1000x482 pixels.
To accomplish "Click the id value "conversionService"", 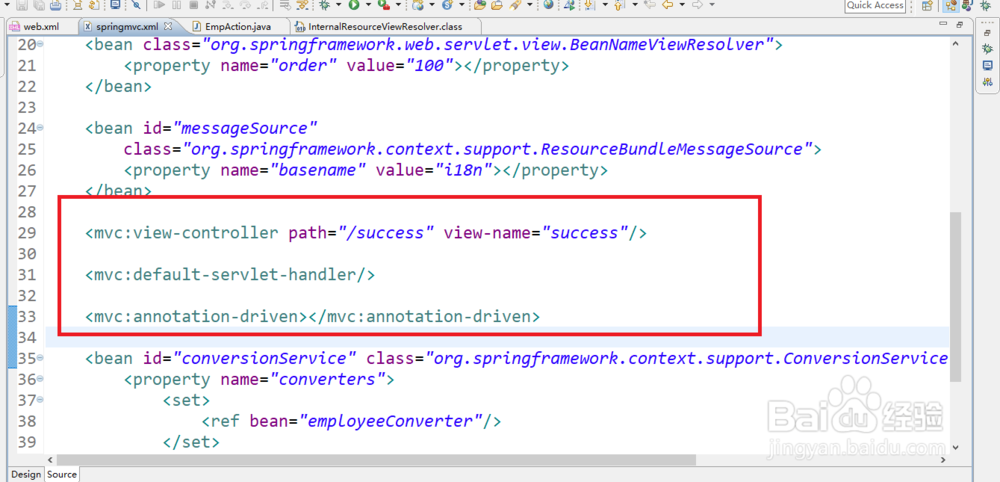I will [265, 359].
